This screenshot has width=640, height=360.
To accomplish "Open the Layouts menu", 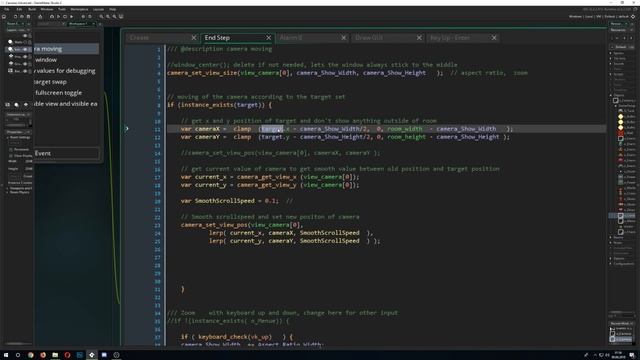I will point(98,9).
